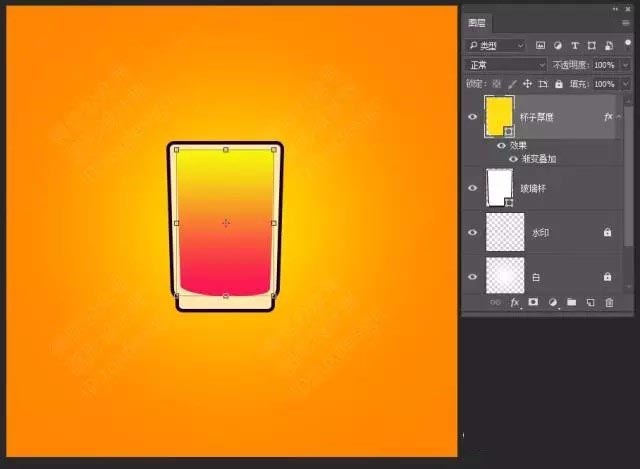Click the top-middle transform handle
Viewport: 640px width, 469px height.
(226, 150)
